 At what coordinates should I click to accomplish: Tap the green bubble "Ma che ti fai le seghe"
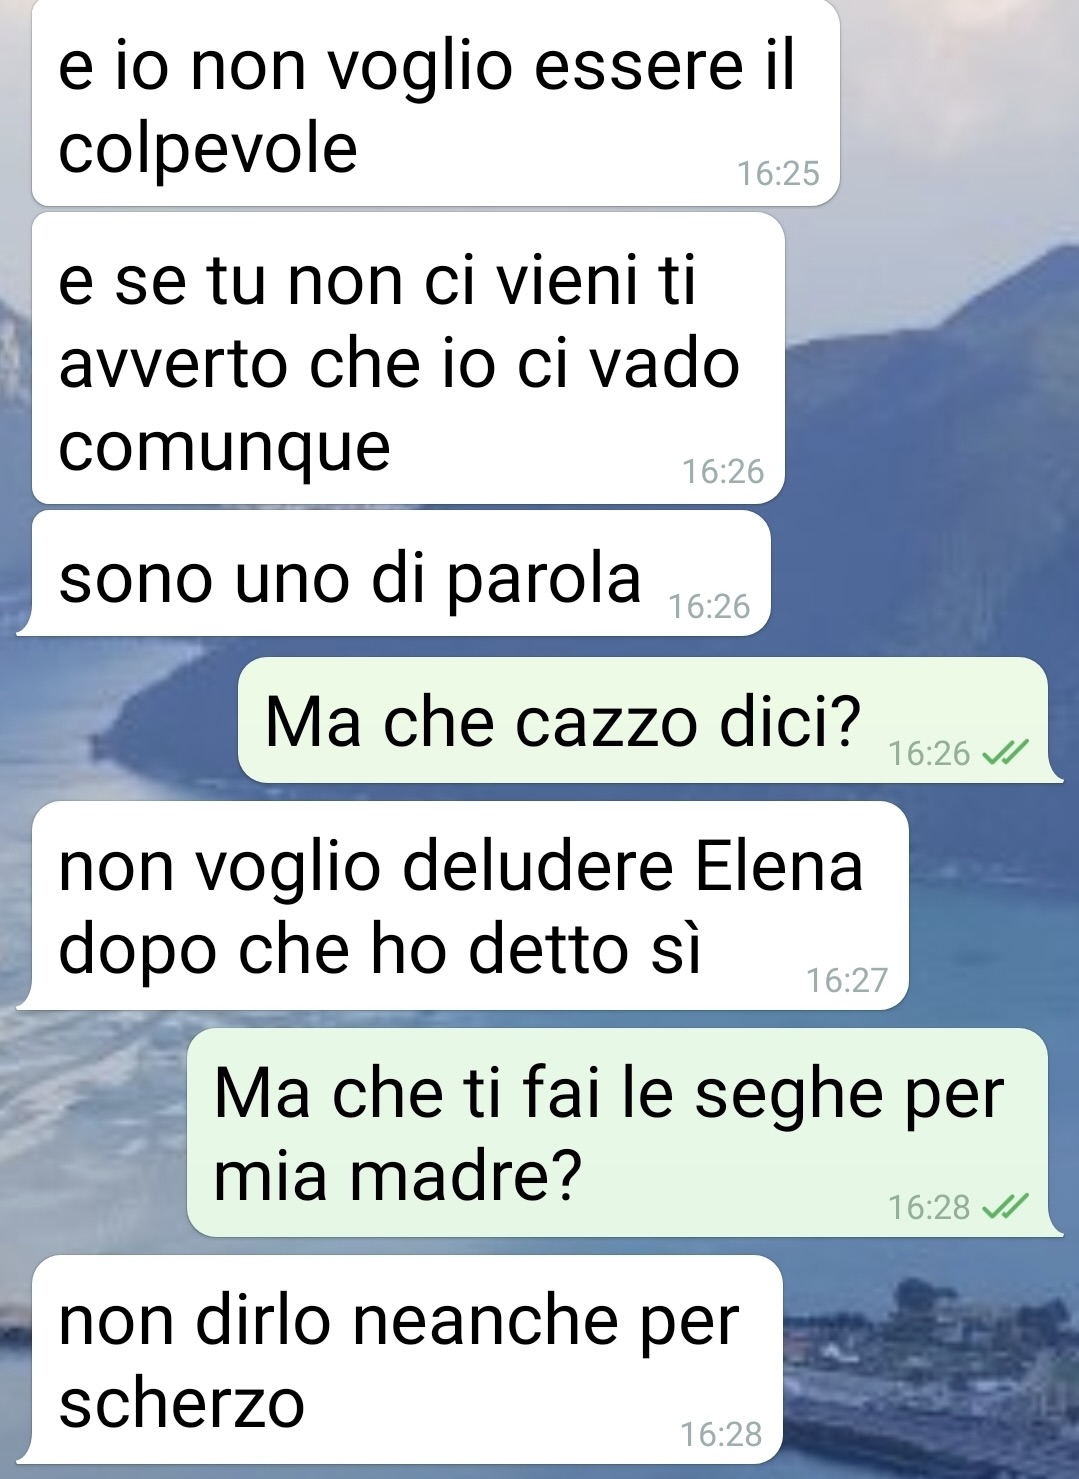click(618, 1133)
